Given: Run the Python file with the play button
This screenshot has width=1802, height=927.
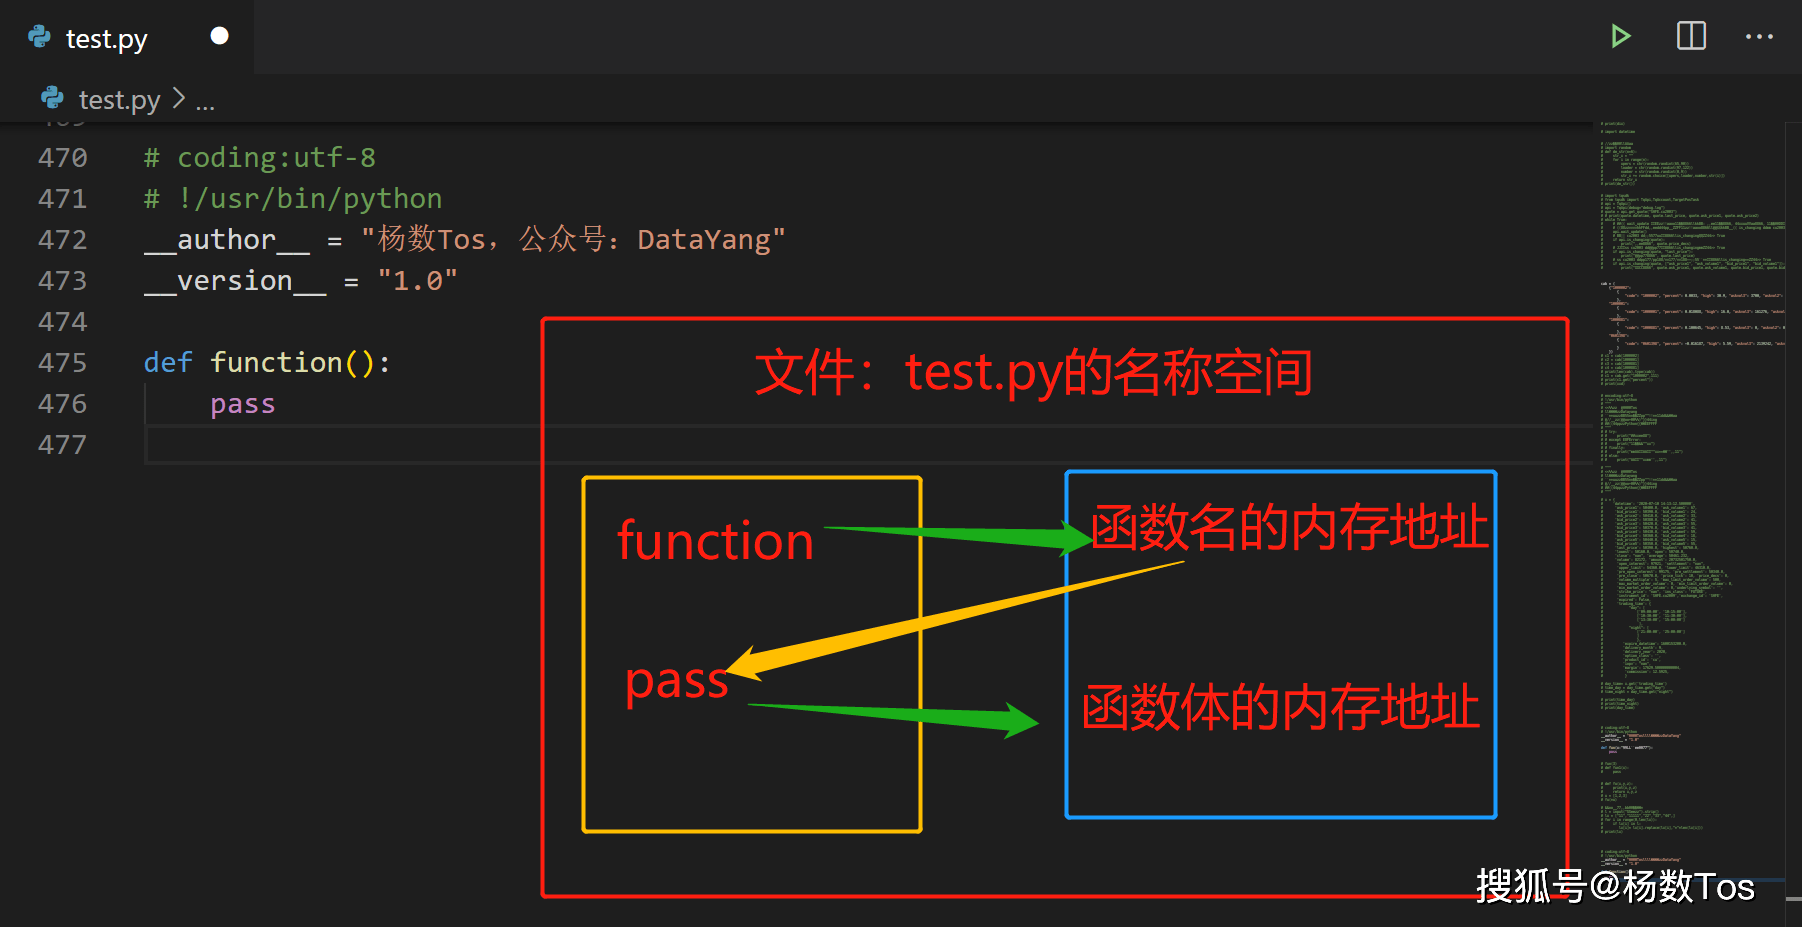Looking at the screenshot, I should [x=1620, y=37].
